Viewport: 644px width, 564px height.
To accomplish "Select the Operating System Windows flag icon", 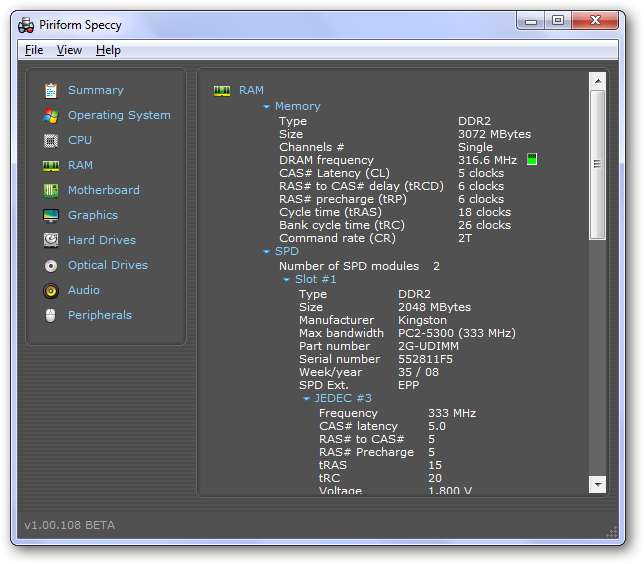I will click(50, 115).
